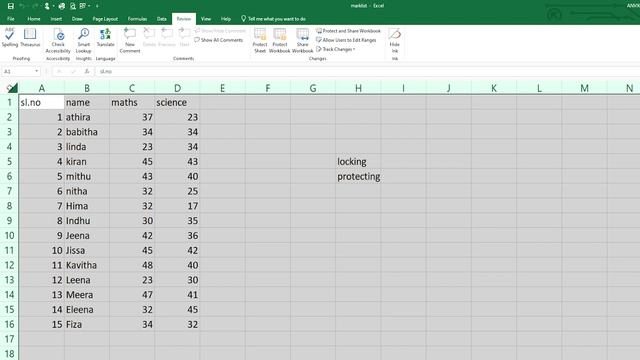This screenshot has width=640, height=360.
Task: Select row 5 header
Action: [x=9, y=162]
